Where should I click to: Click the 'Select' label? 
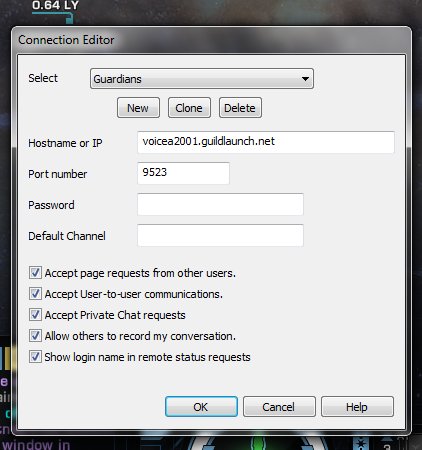[x=43, y=78]
